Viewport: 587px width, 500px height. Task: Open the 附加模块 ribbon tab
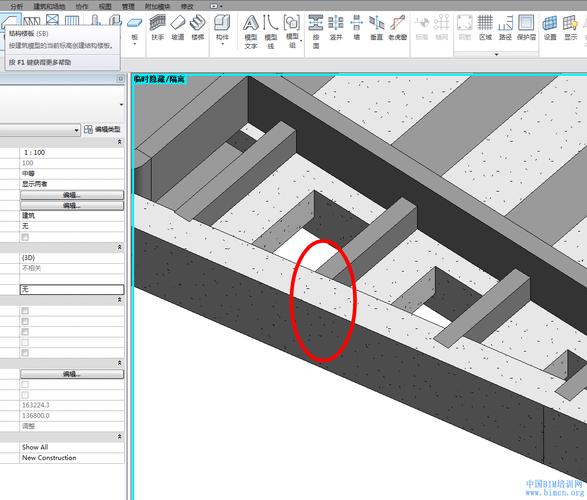click(157, 6)
